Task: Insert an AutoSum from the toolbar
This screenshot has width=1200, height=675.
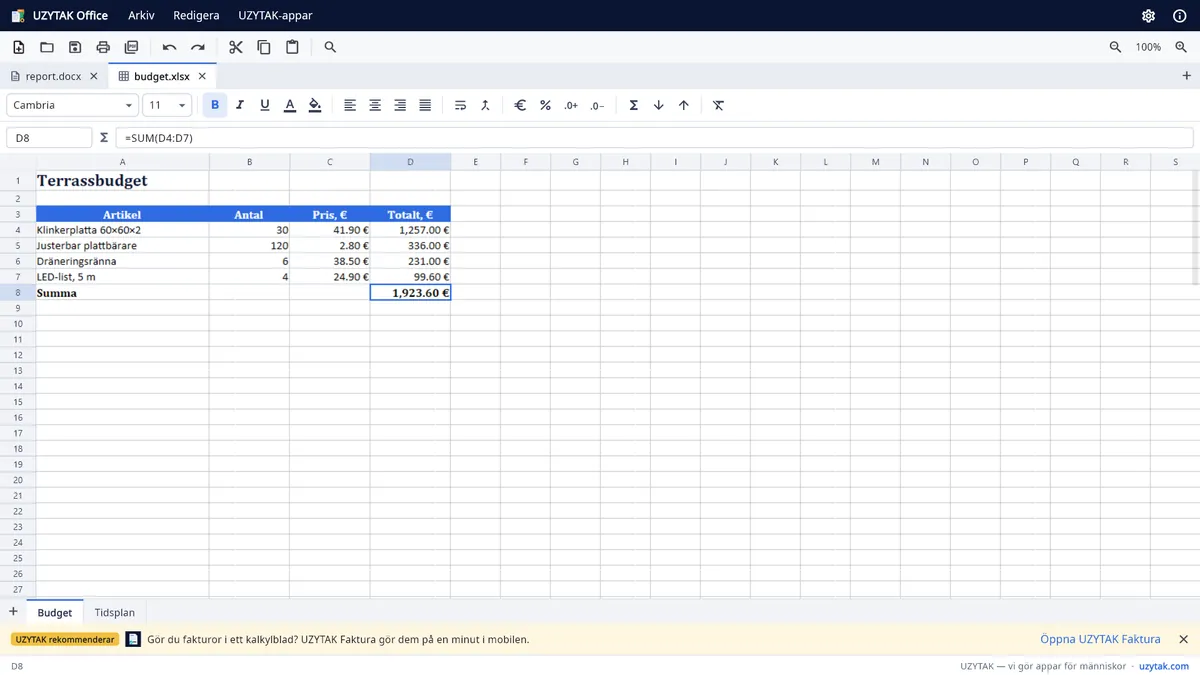Action: [634, 105]
